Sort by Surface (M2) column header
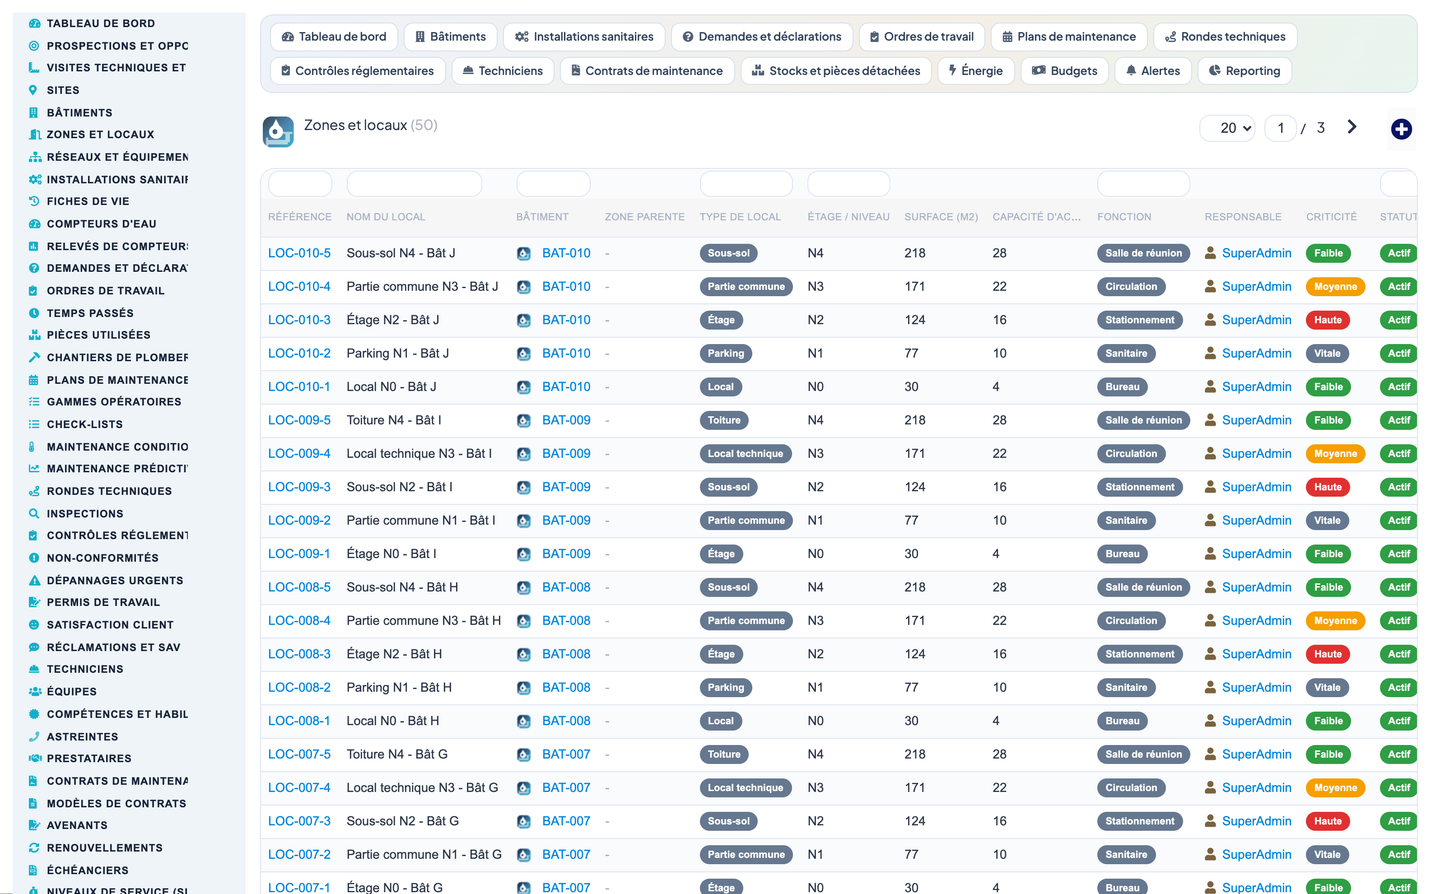Image resolution: width=1445 pixels, height=894 pixels. click(941, 217)
